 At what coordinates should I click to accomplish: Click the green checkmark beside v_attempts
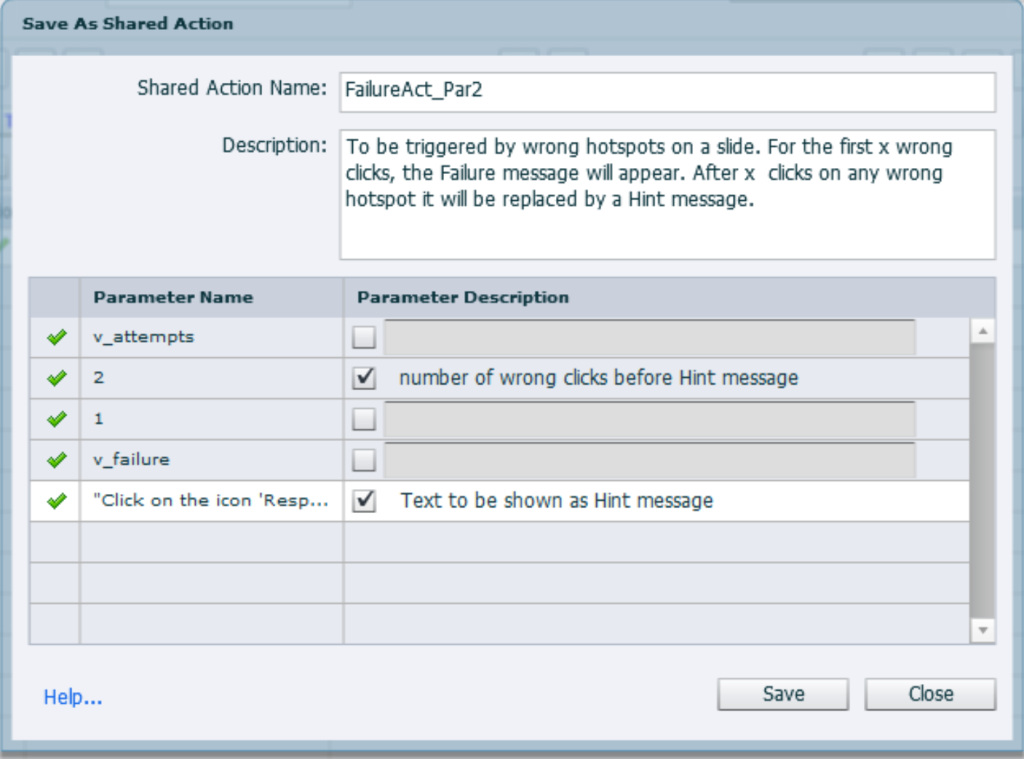coord(56,338)
